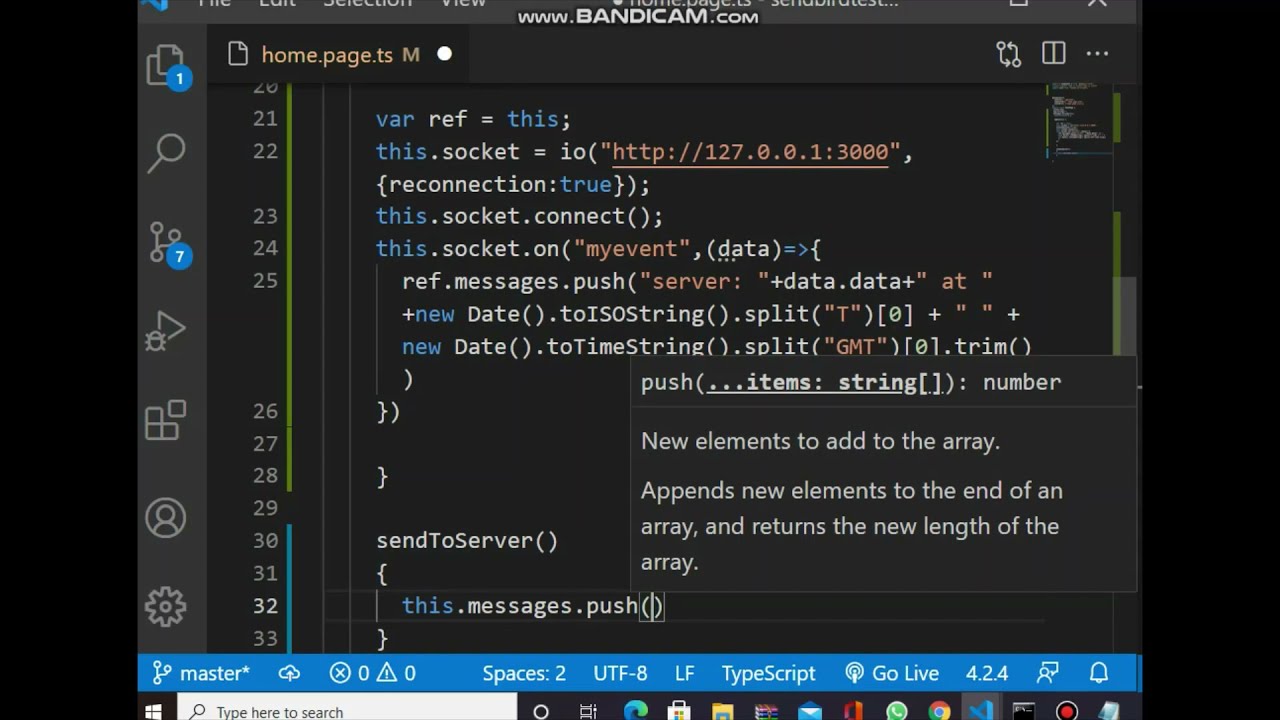This screenshot has height=720, width=1280.
Task: Open the Search view in activity bar
Action: tap(166, 152)
